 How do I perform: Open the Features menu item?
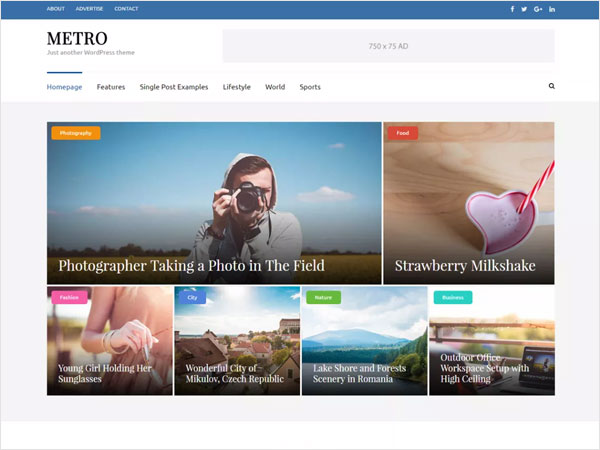point(111,87)
